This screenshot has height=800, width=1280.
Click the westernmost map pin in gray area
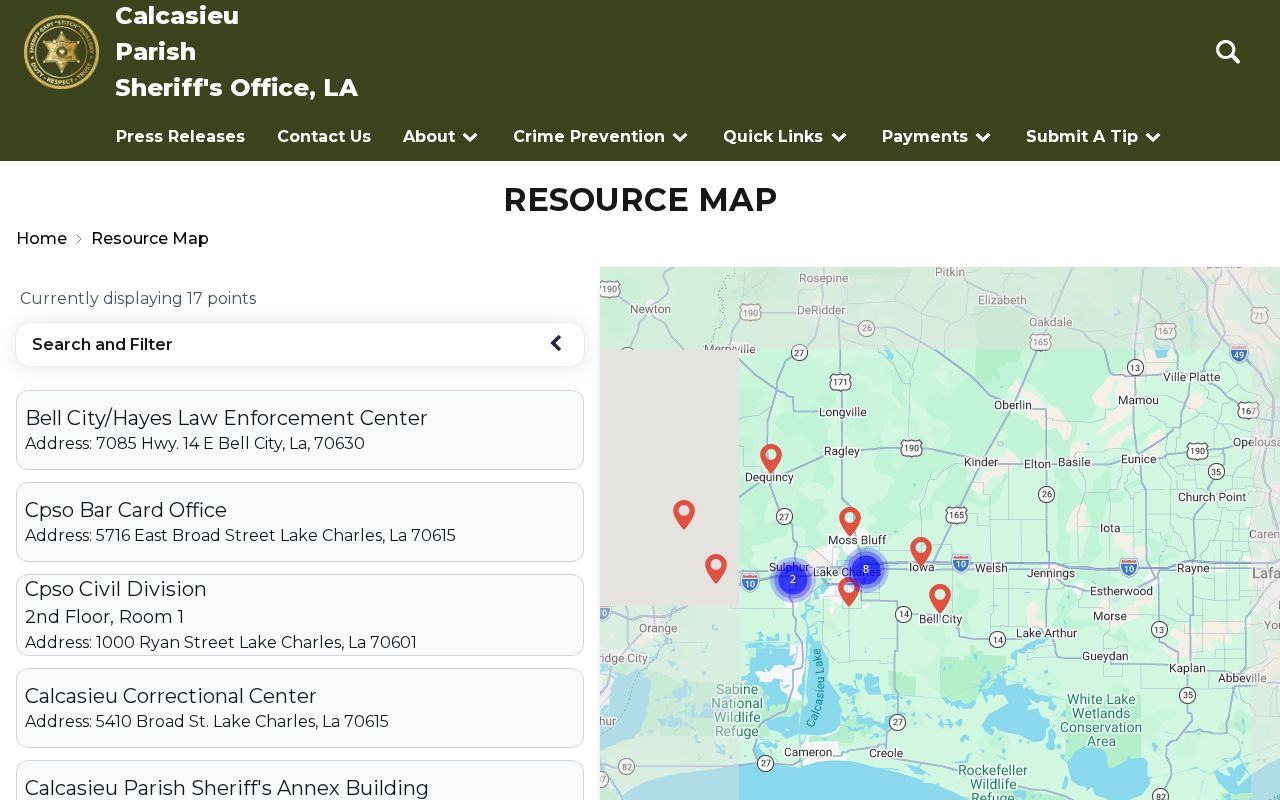coord(684,514)
